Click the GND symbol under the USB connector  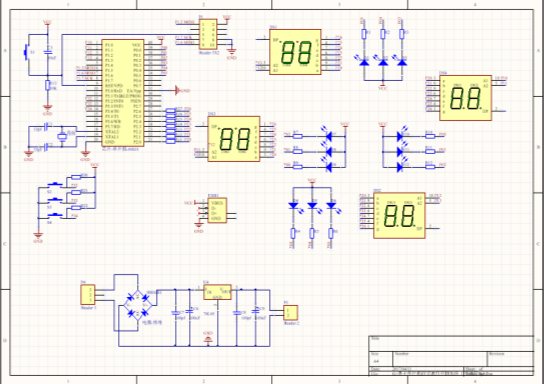pos(198,226)
